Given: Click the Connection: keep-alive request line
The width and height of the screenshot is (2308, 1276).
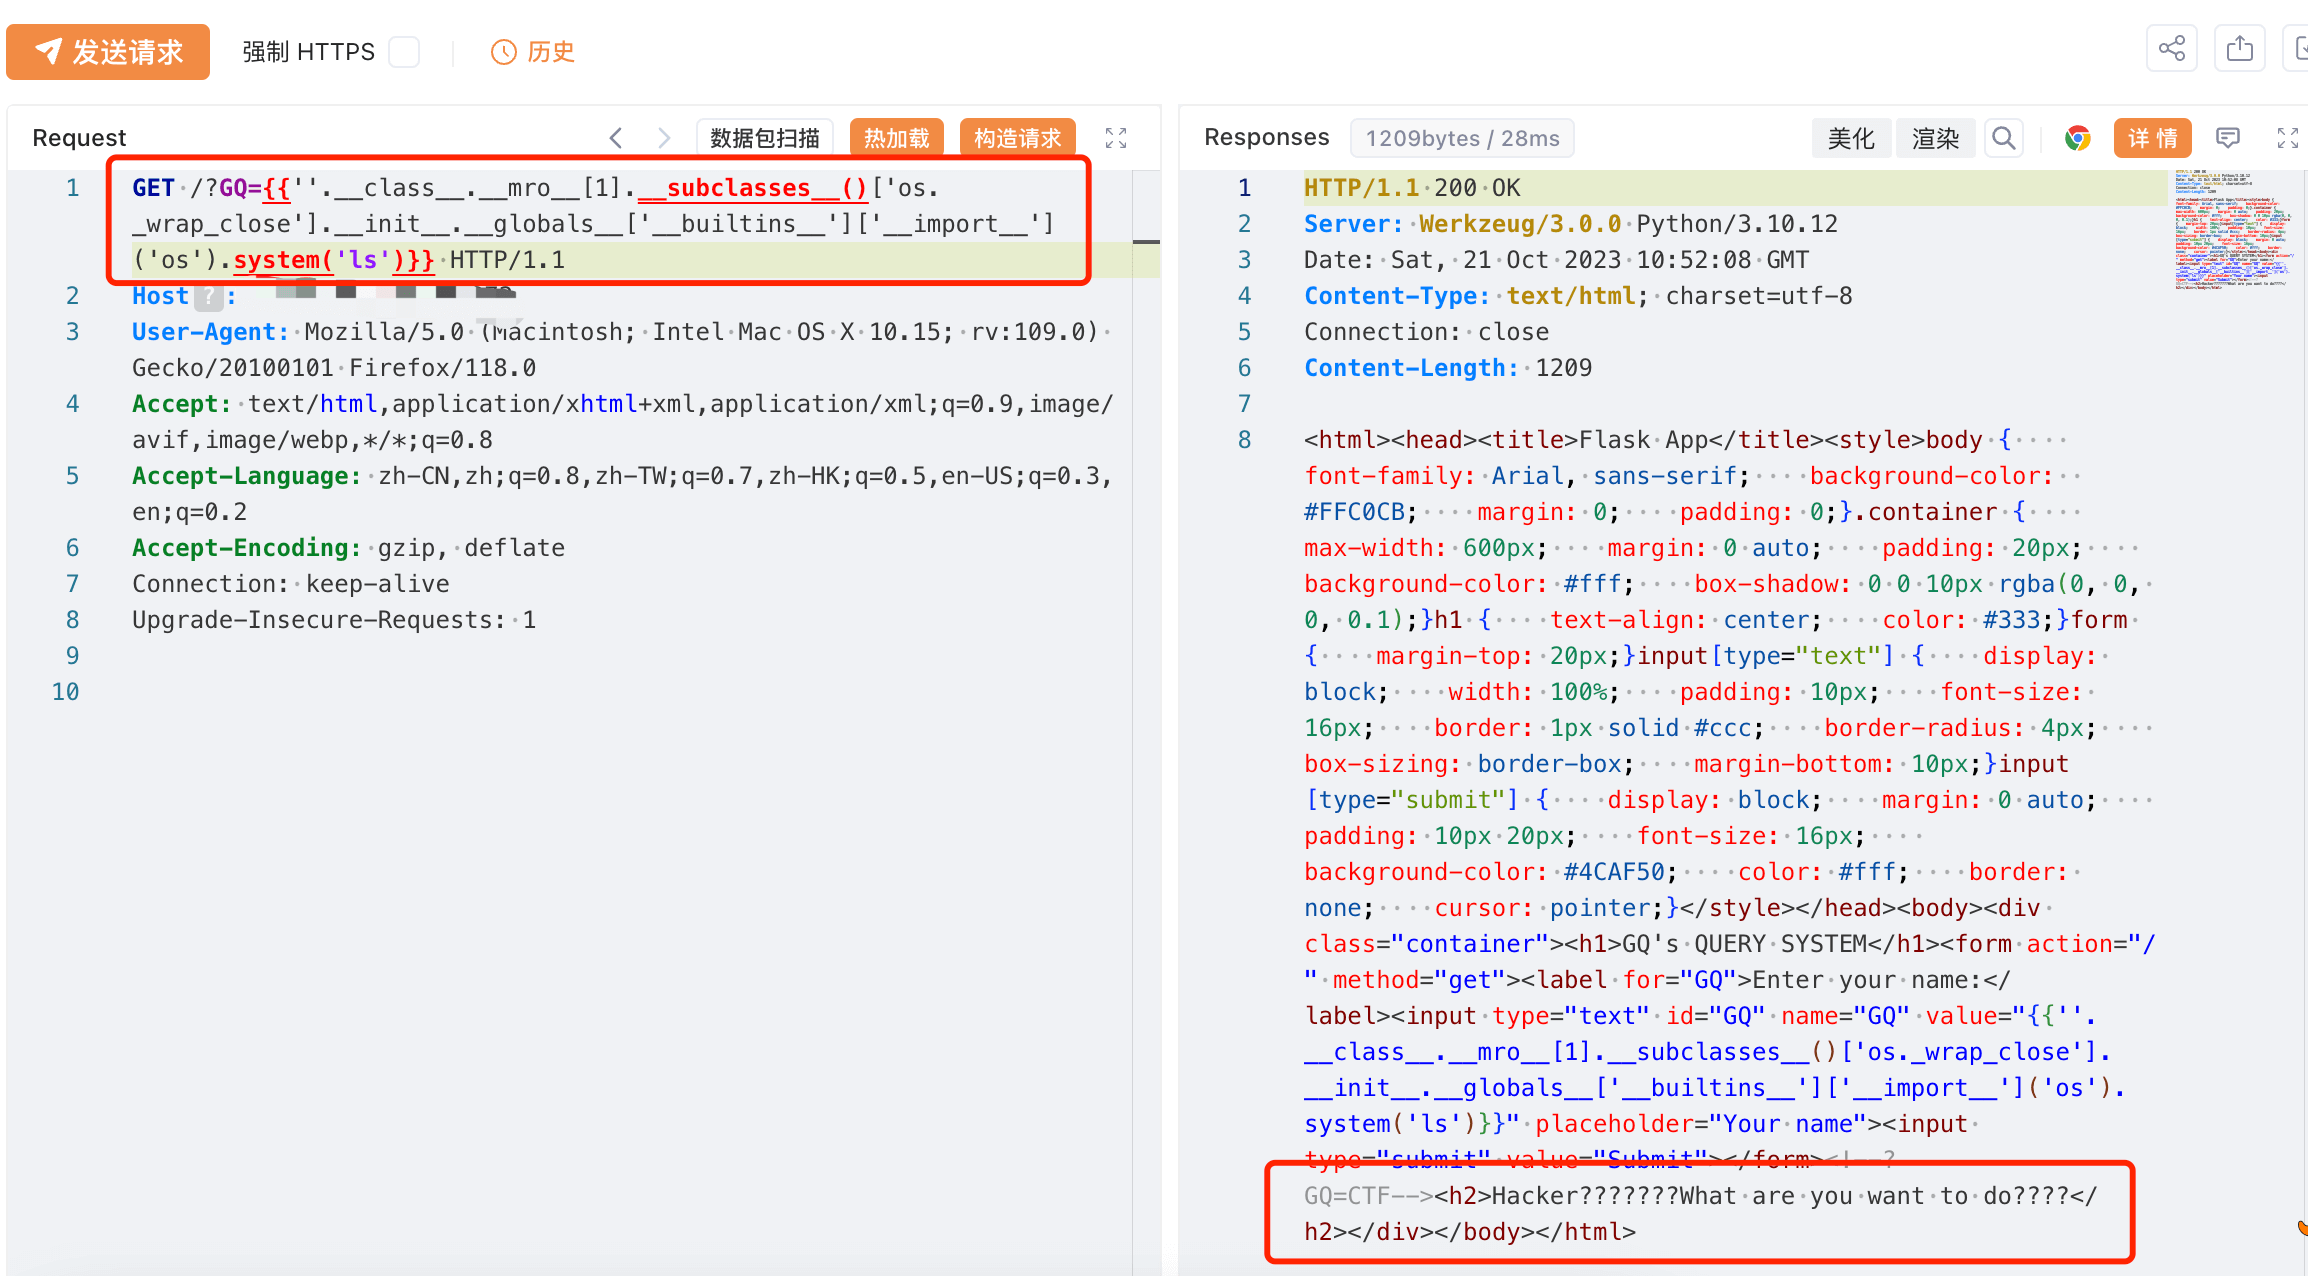Looking at the screenshot, I should 291,584.
